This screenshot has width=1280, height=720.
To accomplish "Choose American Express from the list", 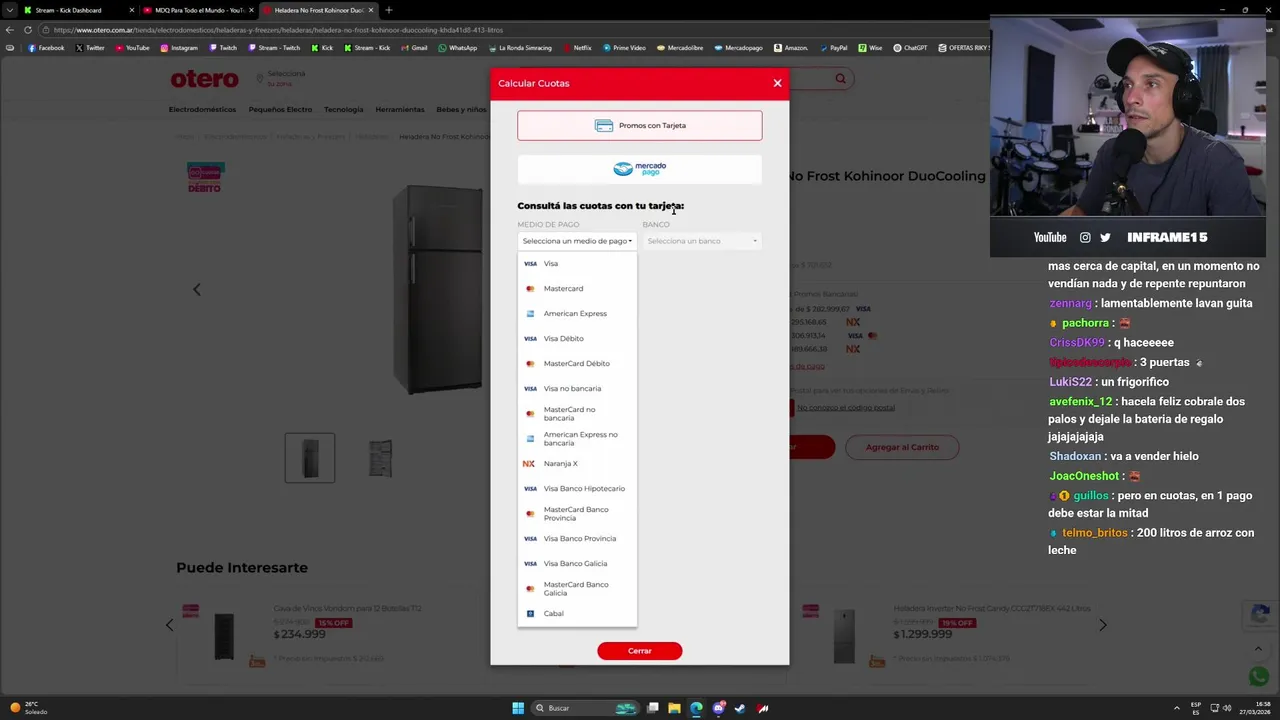I will pyautogui.click(x=577, y=313).
